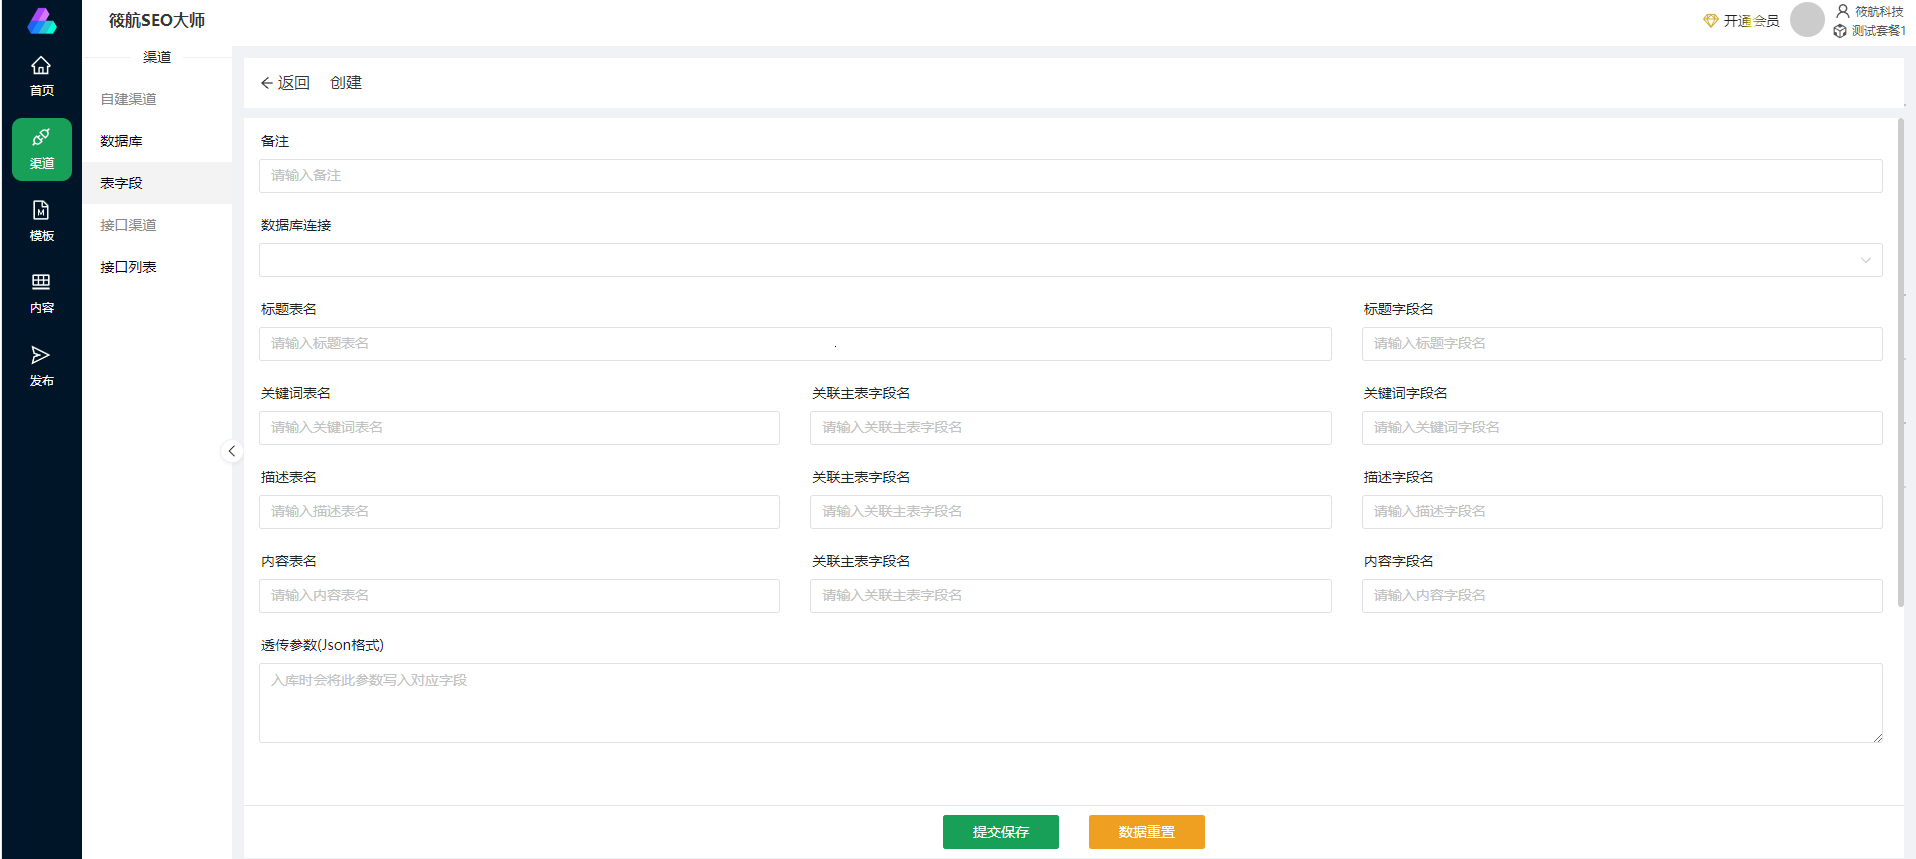Focus the 标题表名 input field
The image size is (1916, 859).
click(x=795, y=344)
